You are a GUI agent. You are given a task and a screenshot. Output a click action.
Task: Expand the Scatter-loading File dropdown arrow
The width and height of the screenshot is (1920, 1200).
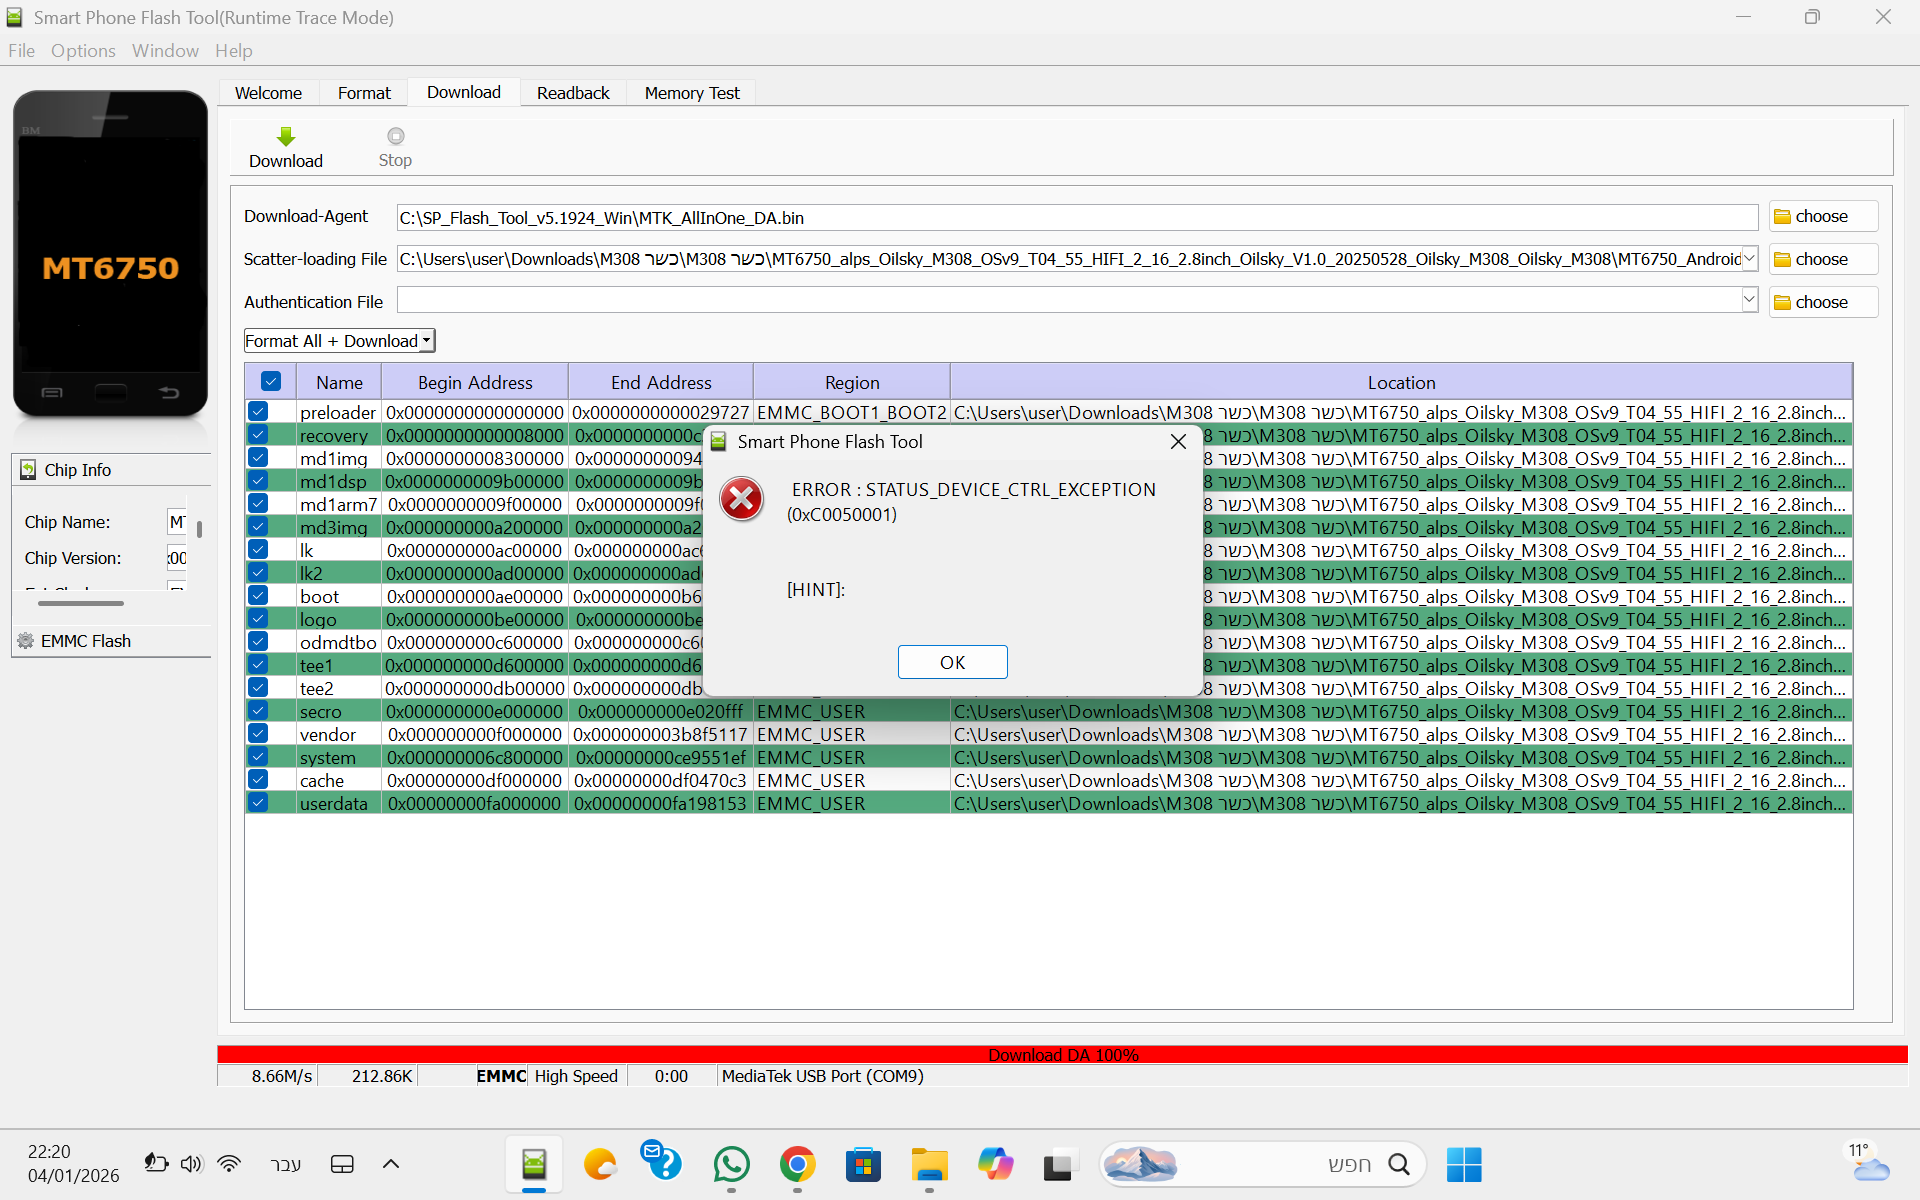tap(1749, 259)
